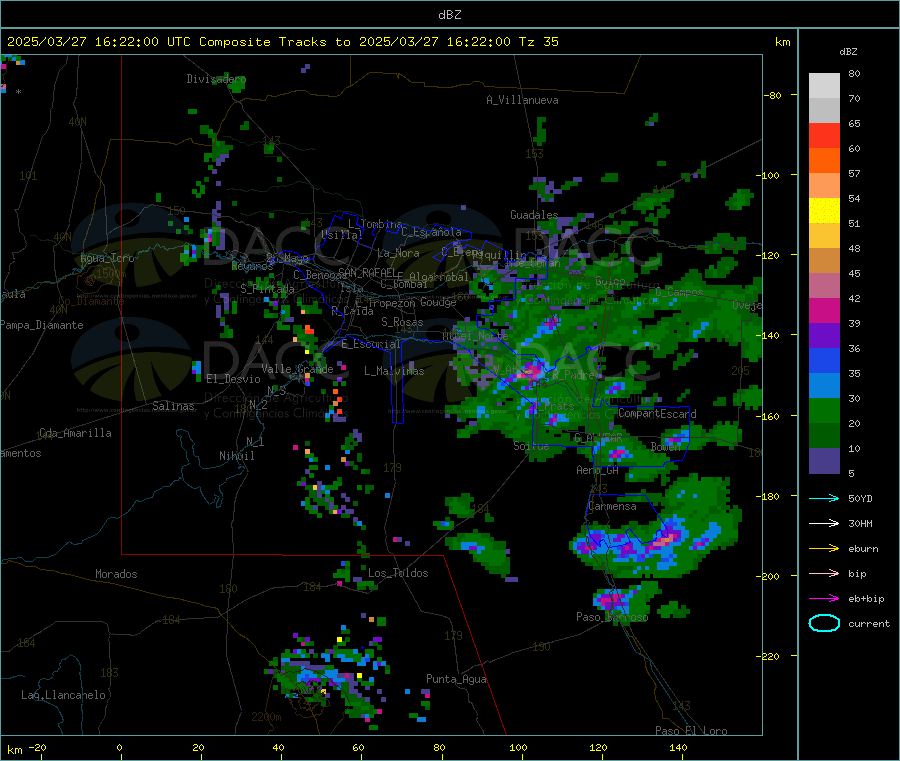Screen dimensions: 900x761
Task: Click the 'A_Villanueva' map label
Action: (x=522, y=100)
